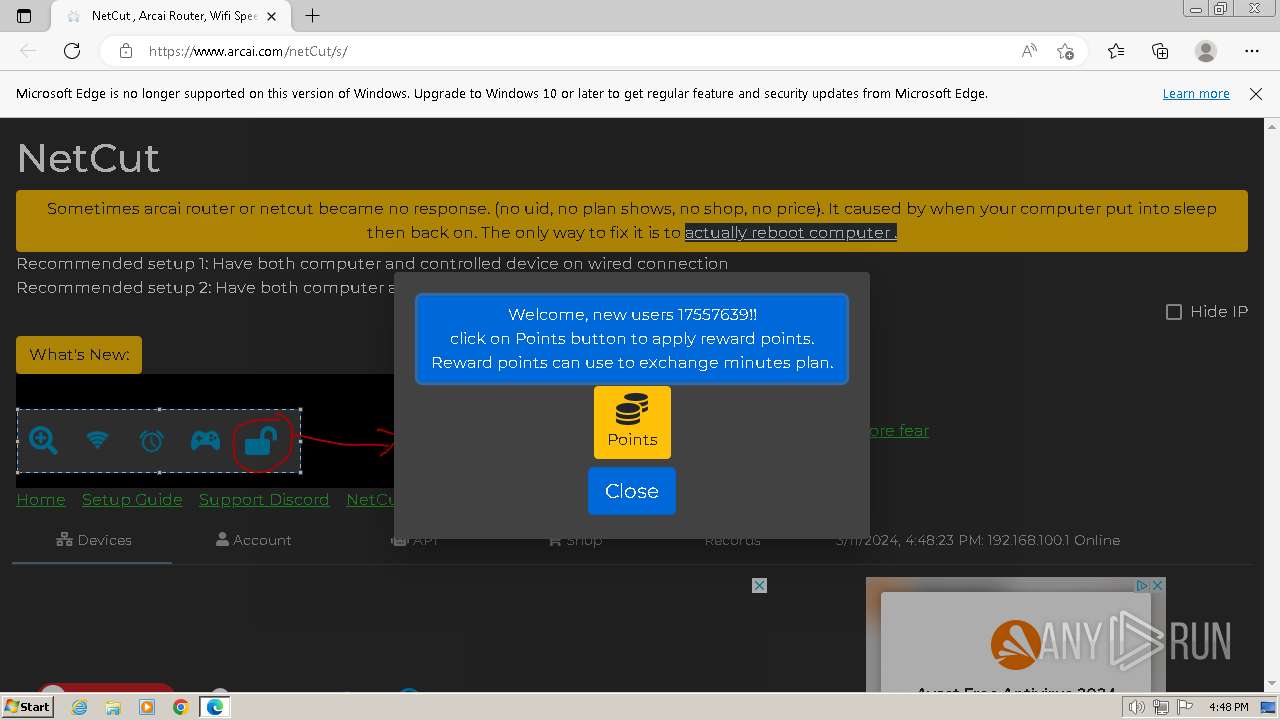Screen dimensions: 1280x720
Task: Open Windows Media Player from the taskbar
Action: click(x=147, y=707)
